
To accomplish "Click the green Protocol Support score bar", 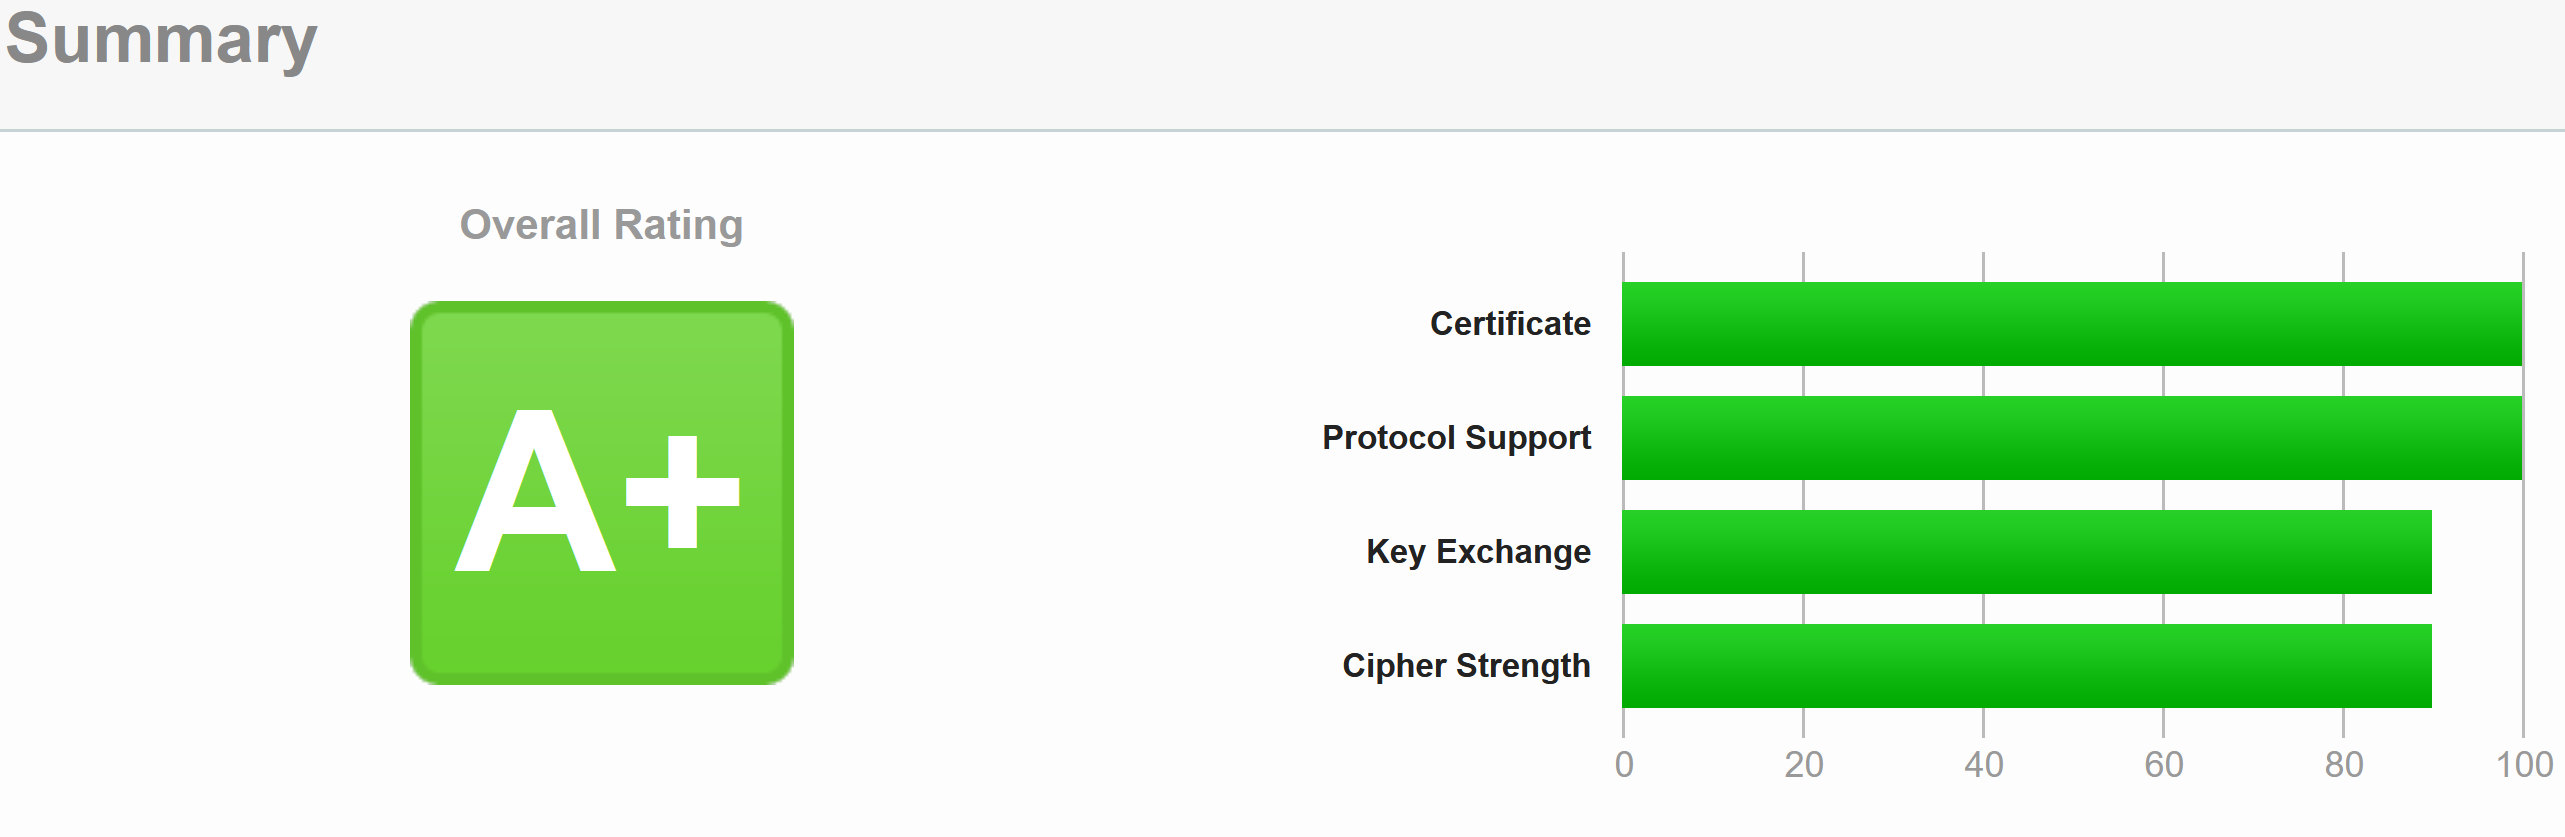I will click(2072, 438).
